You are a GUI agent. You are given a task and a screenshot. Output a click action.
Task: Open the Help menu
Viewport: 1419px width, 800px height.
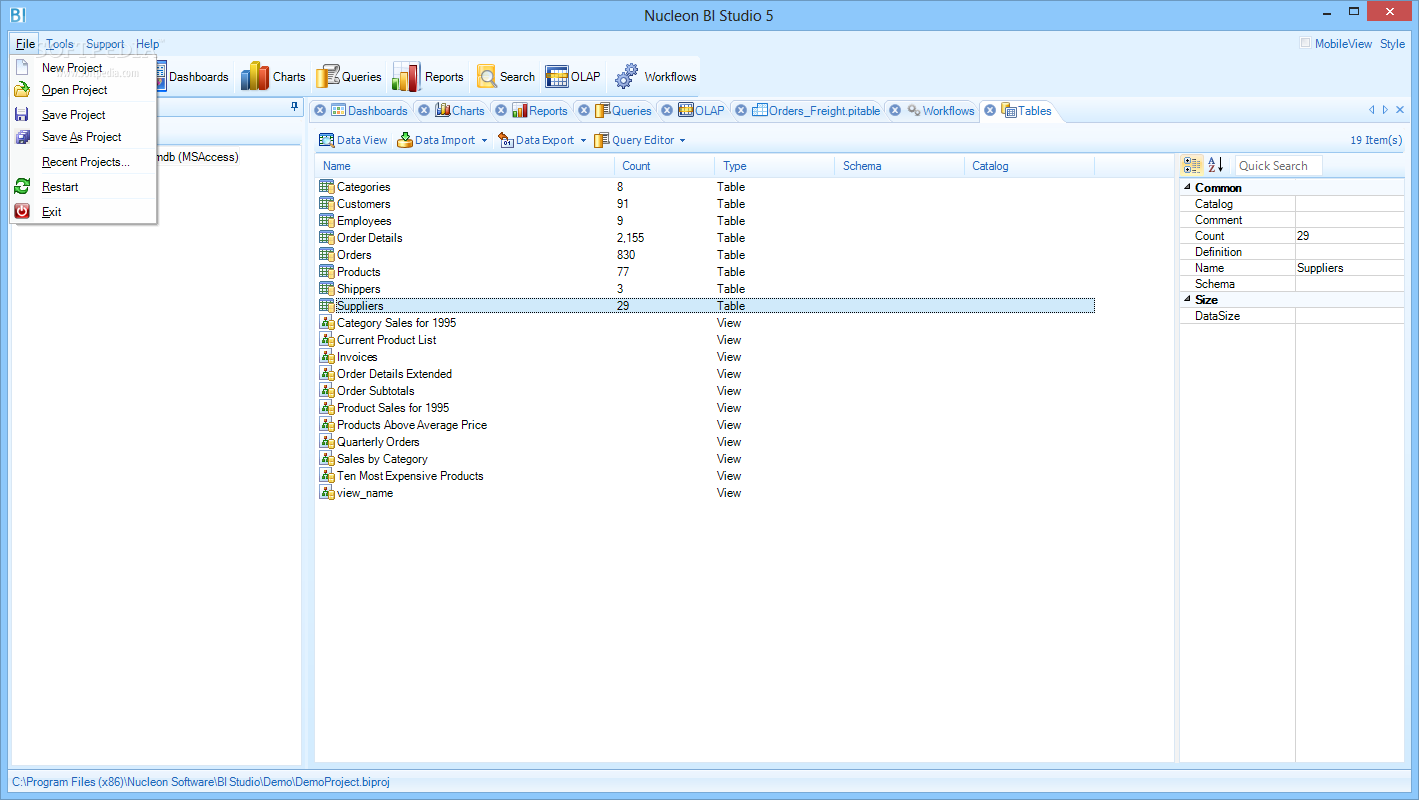coord(148,44)
